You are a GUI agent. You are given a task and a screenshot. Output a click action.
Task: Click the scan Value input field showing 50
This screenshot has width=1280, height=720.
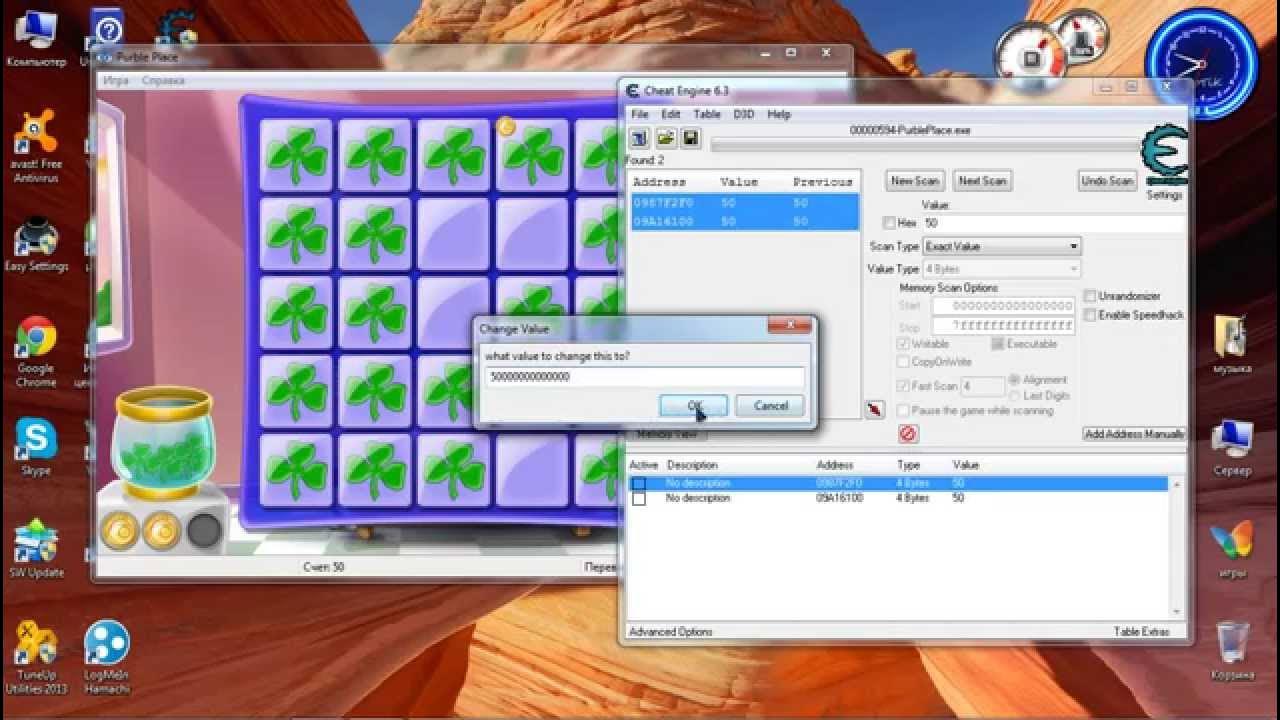click(1053, 223)
